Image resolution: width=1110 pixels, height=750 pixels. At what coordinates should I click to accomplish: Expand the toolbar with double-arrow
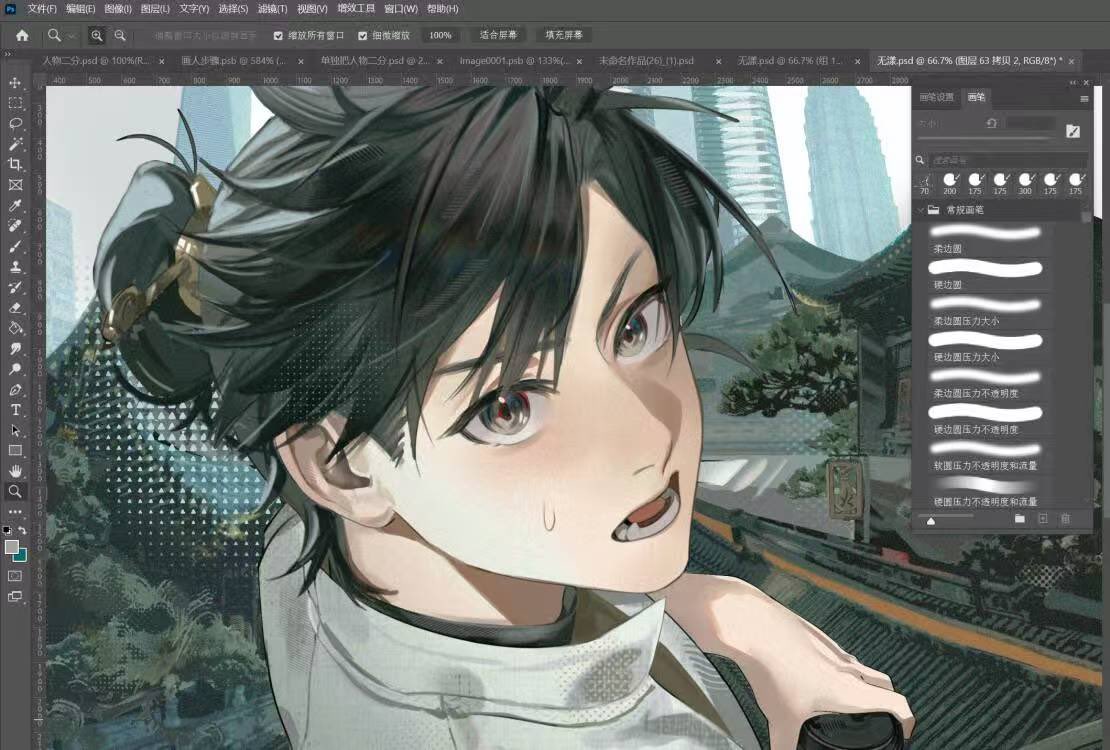point(8,54)
